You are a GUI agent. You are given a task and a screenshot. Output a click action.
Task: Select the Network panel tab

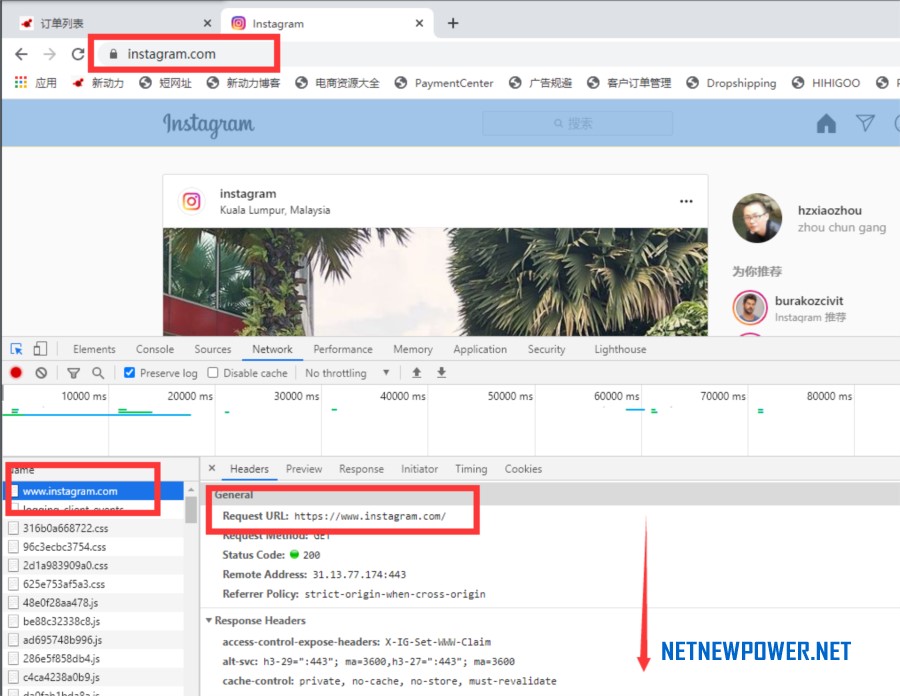pos(272,349)
